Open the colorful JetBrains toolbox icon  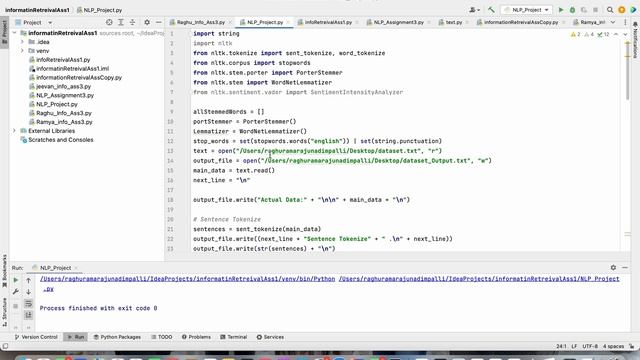[633, 10]
